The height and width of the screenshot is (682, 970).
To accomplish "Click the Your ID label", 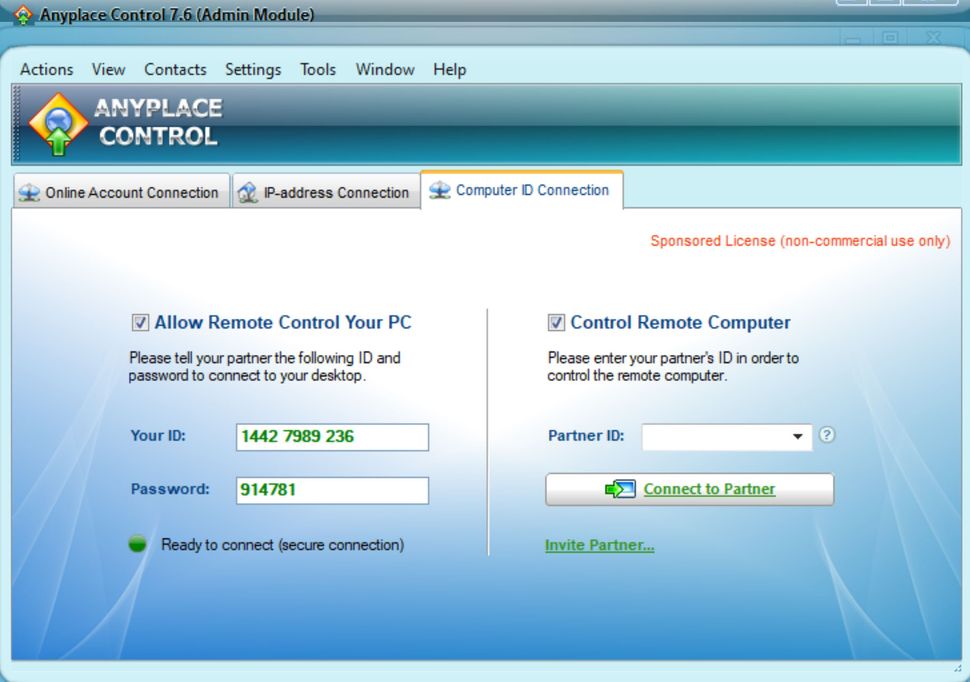I will 158,436.
